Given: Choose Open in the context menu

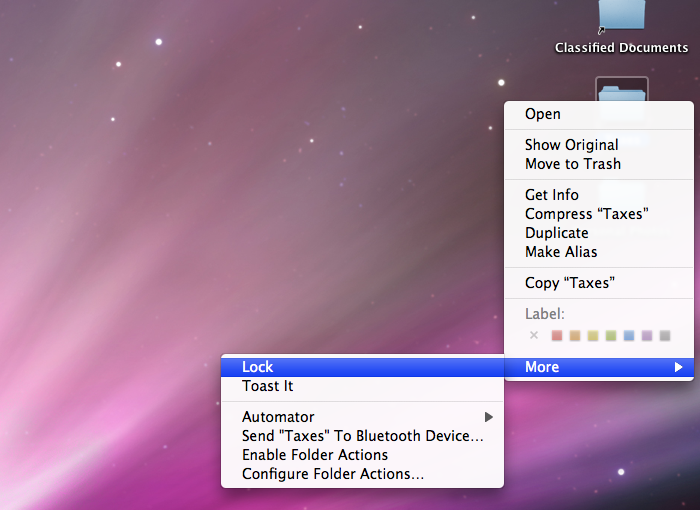Looking at the screenshot, I should 543,114.
